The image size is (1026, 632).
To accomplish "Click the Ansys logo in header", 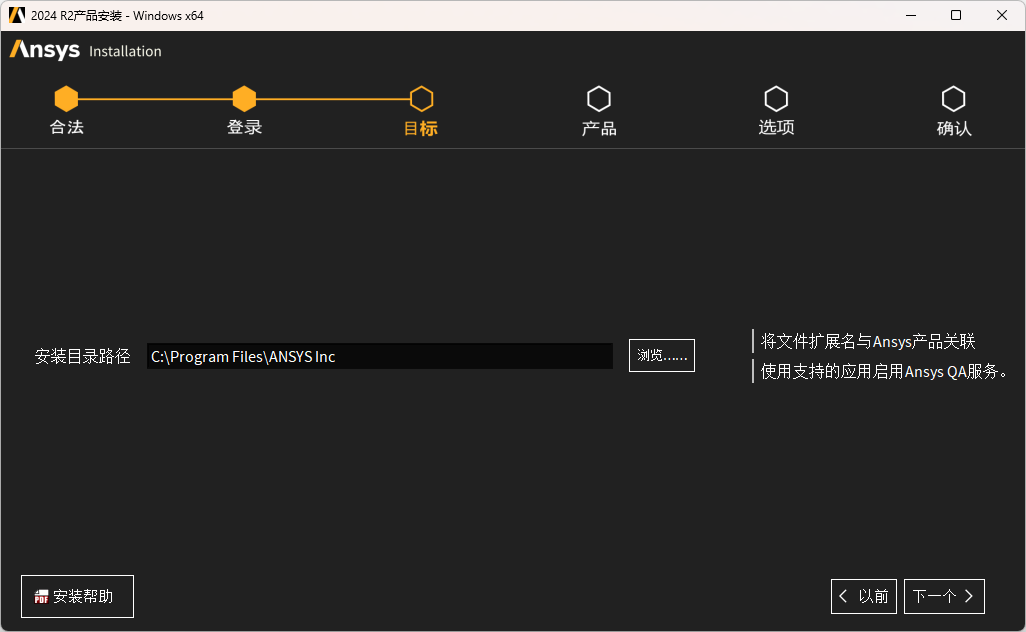I will 44,50.
